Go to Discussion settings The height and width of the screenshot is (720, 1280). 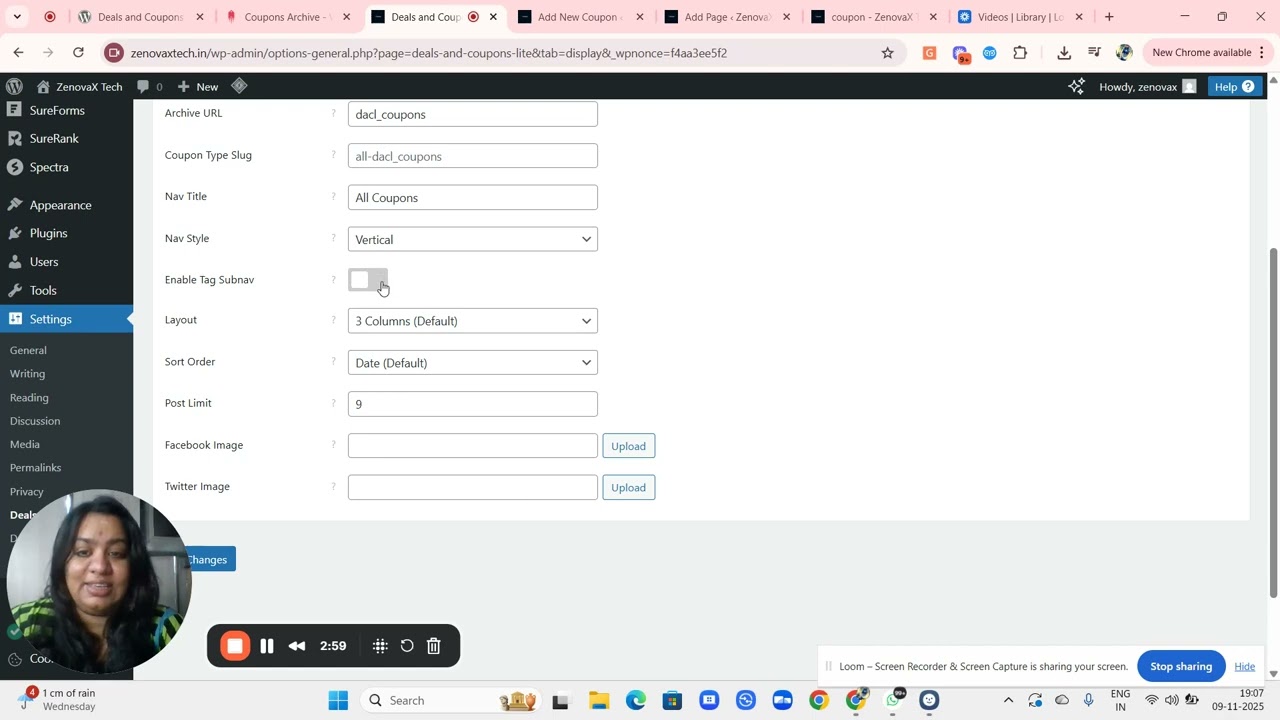click(35, 421)
